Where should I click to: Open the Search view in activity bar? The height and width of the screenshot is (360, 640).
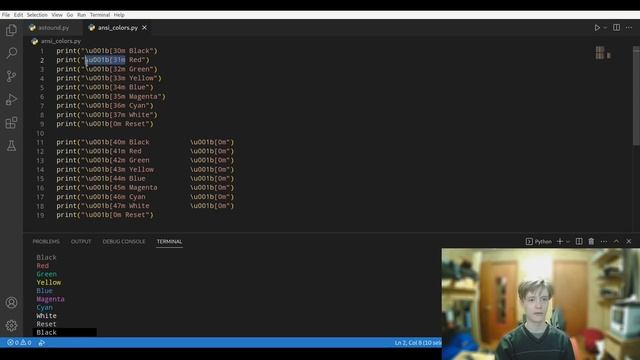click(x=11, y=53)
